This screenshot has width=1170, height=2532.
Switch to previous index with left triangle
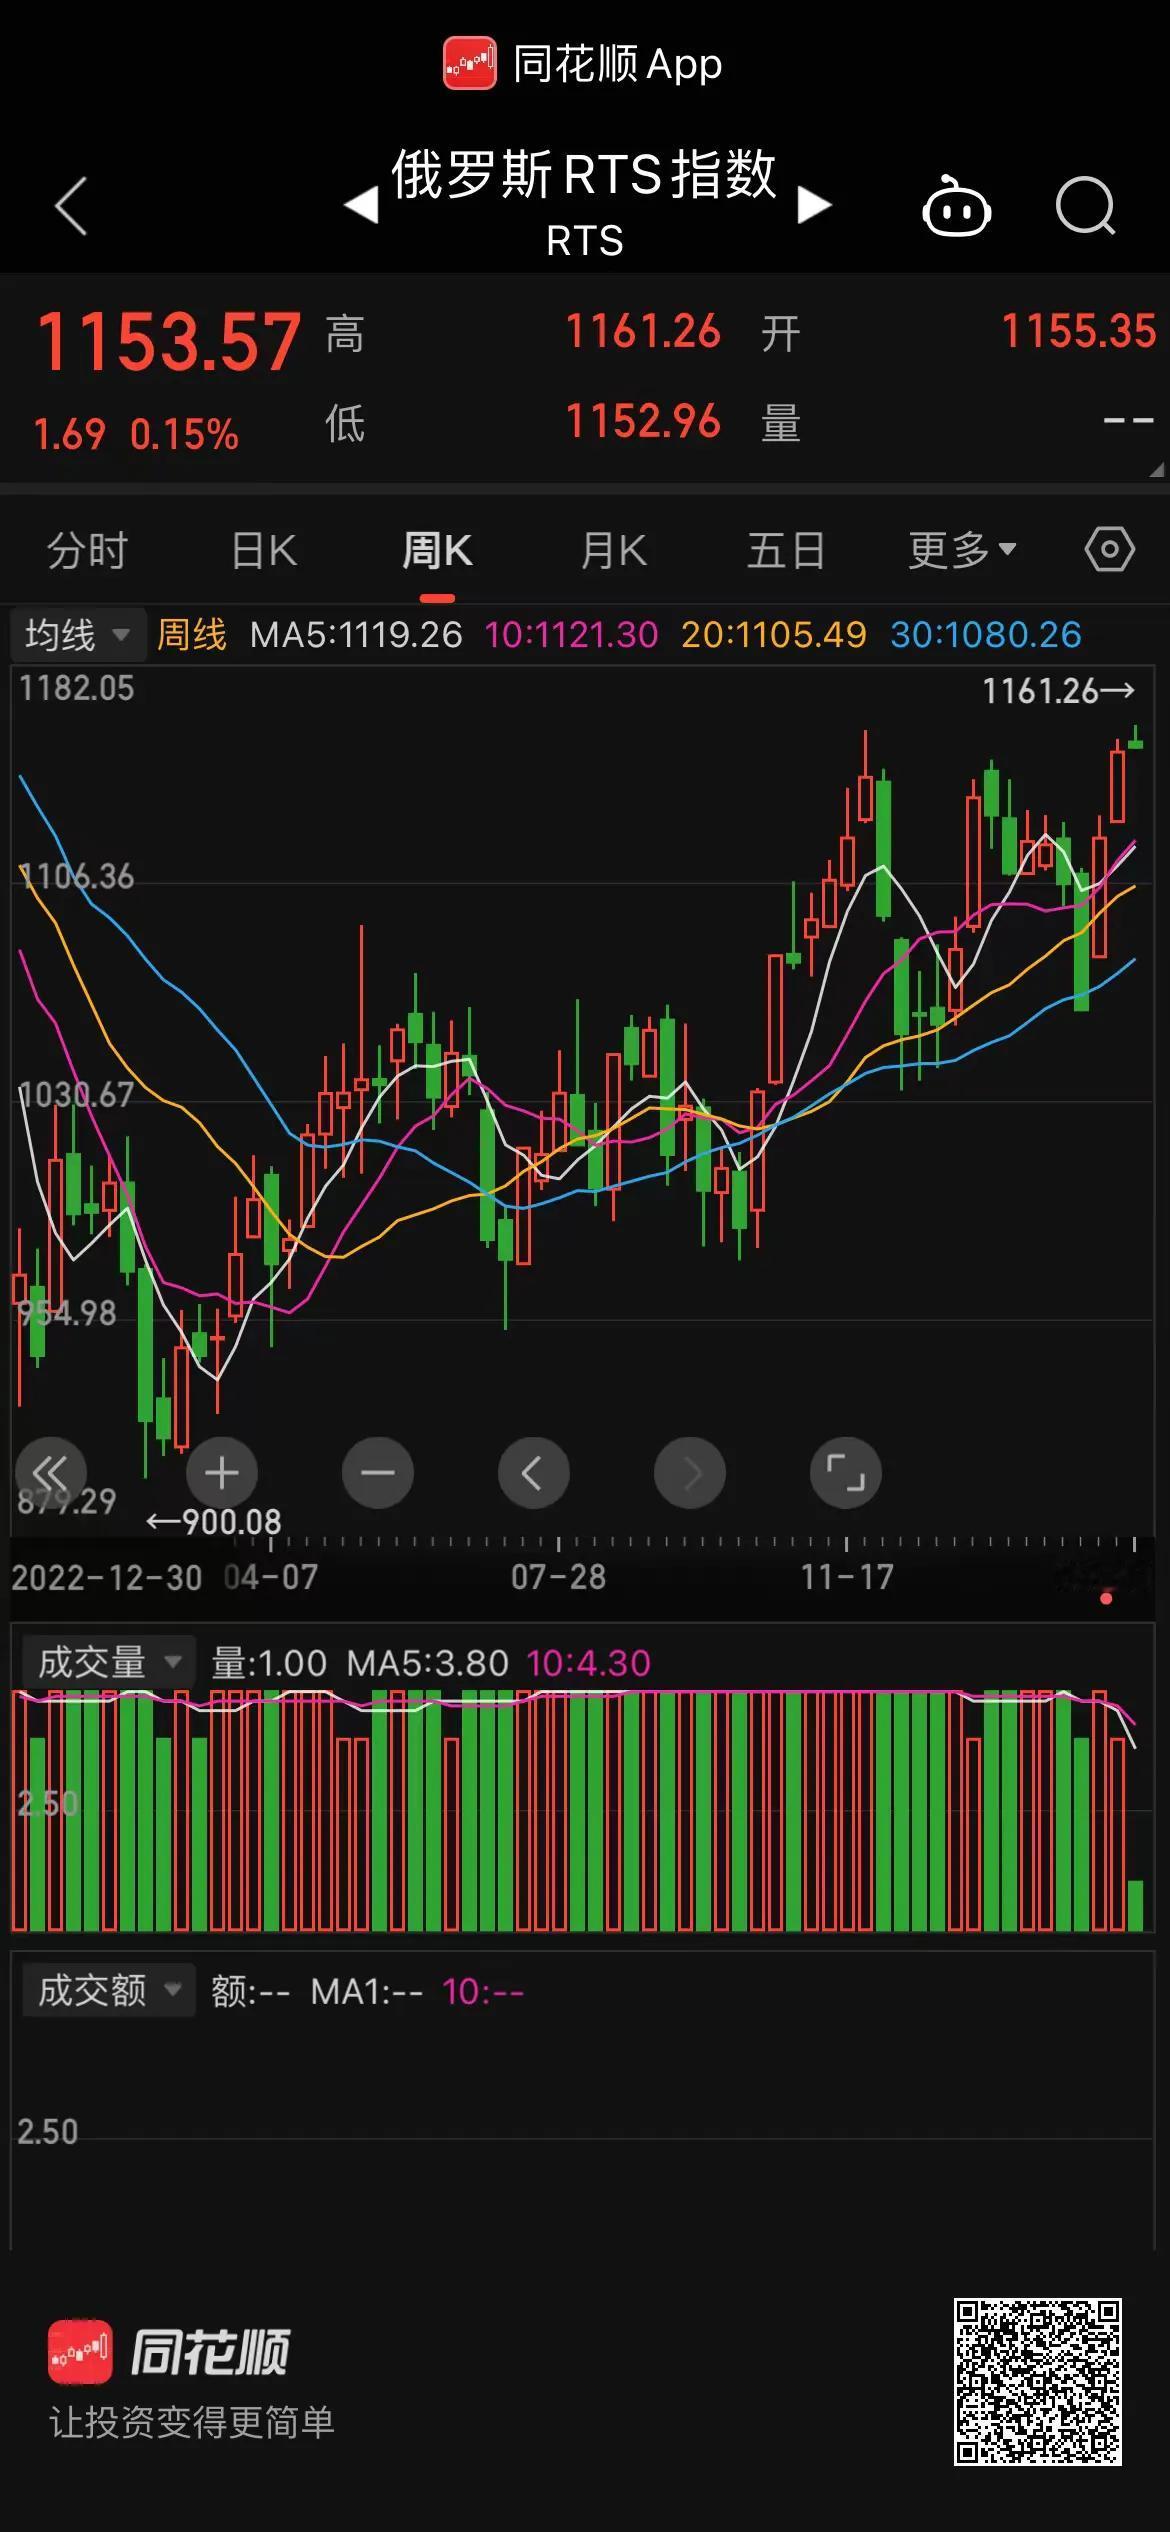361,206
